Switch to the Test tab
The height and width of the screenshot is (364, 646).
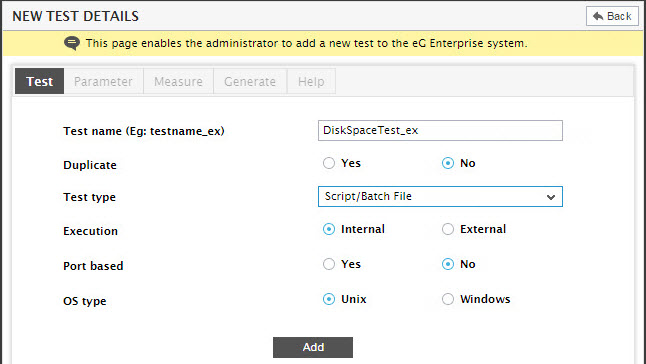(x=40, y=81)
